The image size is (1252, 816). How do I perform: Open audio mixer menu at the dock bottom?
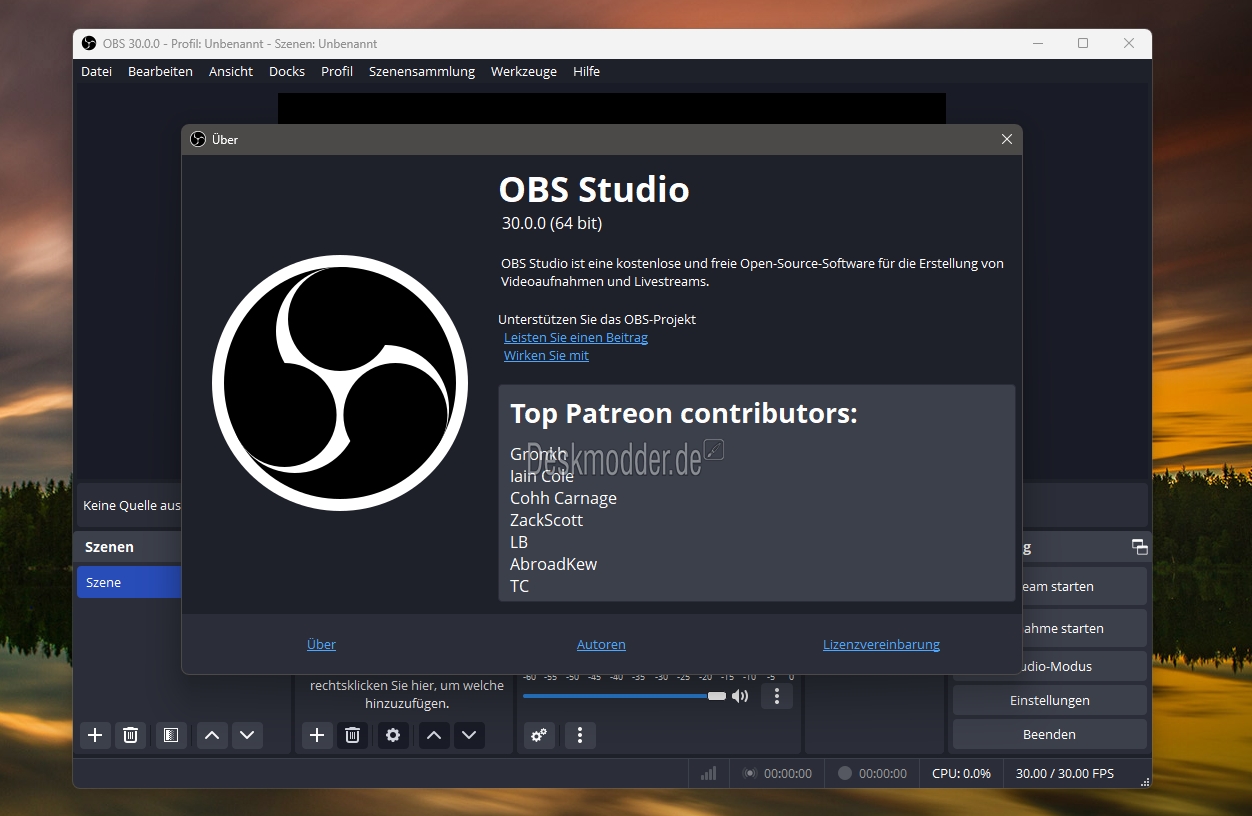[580, 735]
